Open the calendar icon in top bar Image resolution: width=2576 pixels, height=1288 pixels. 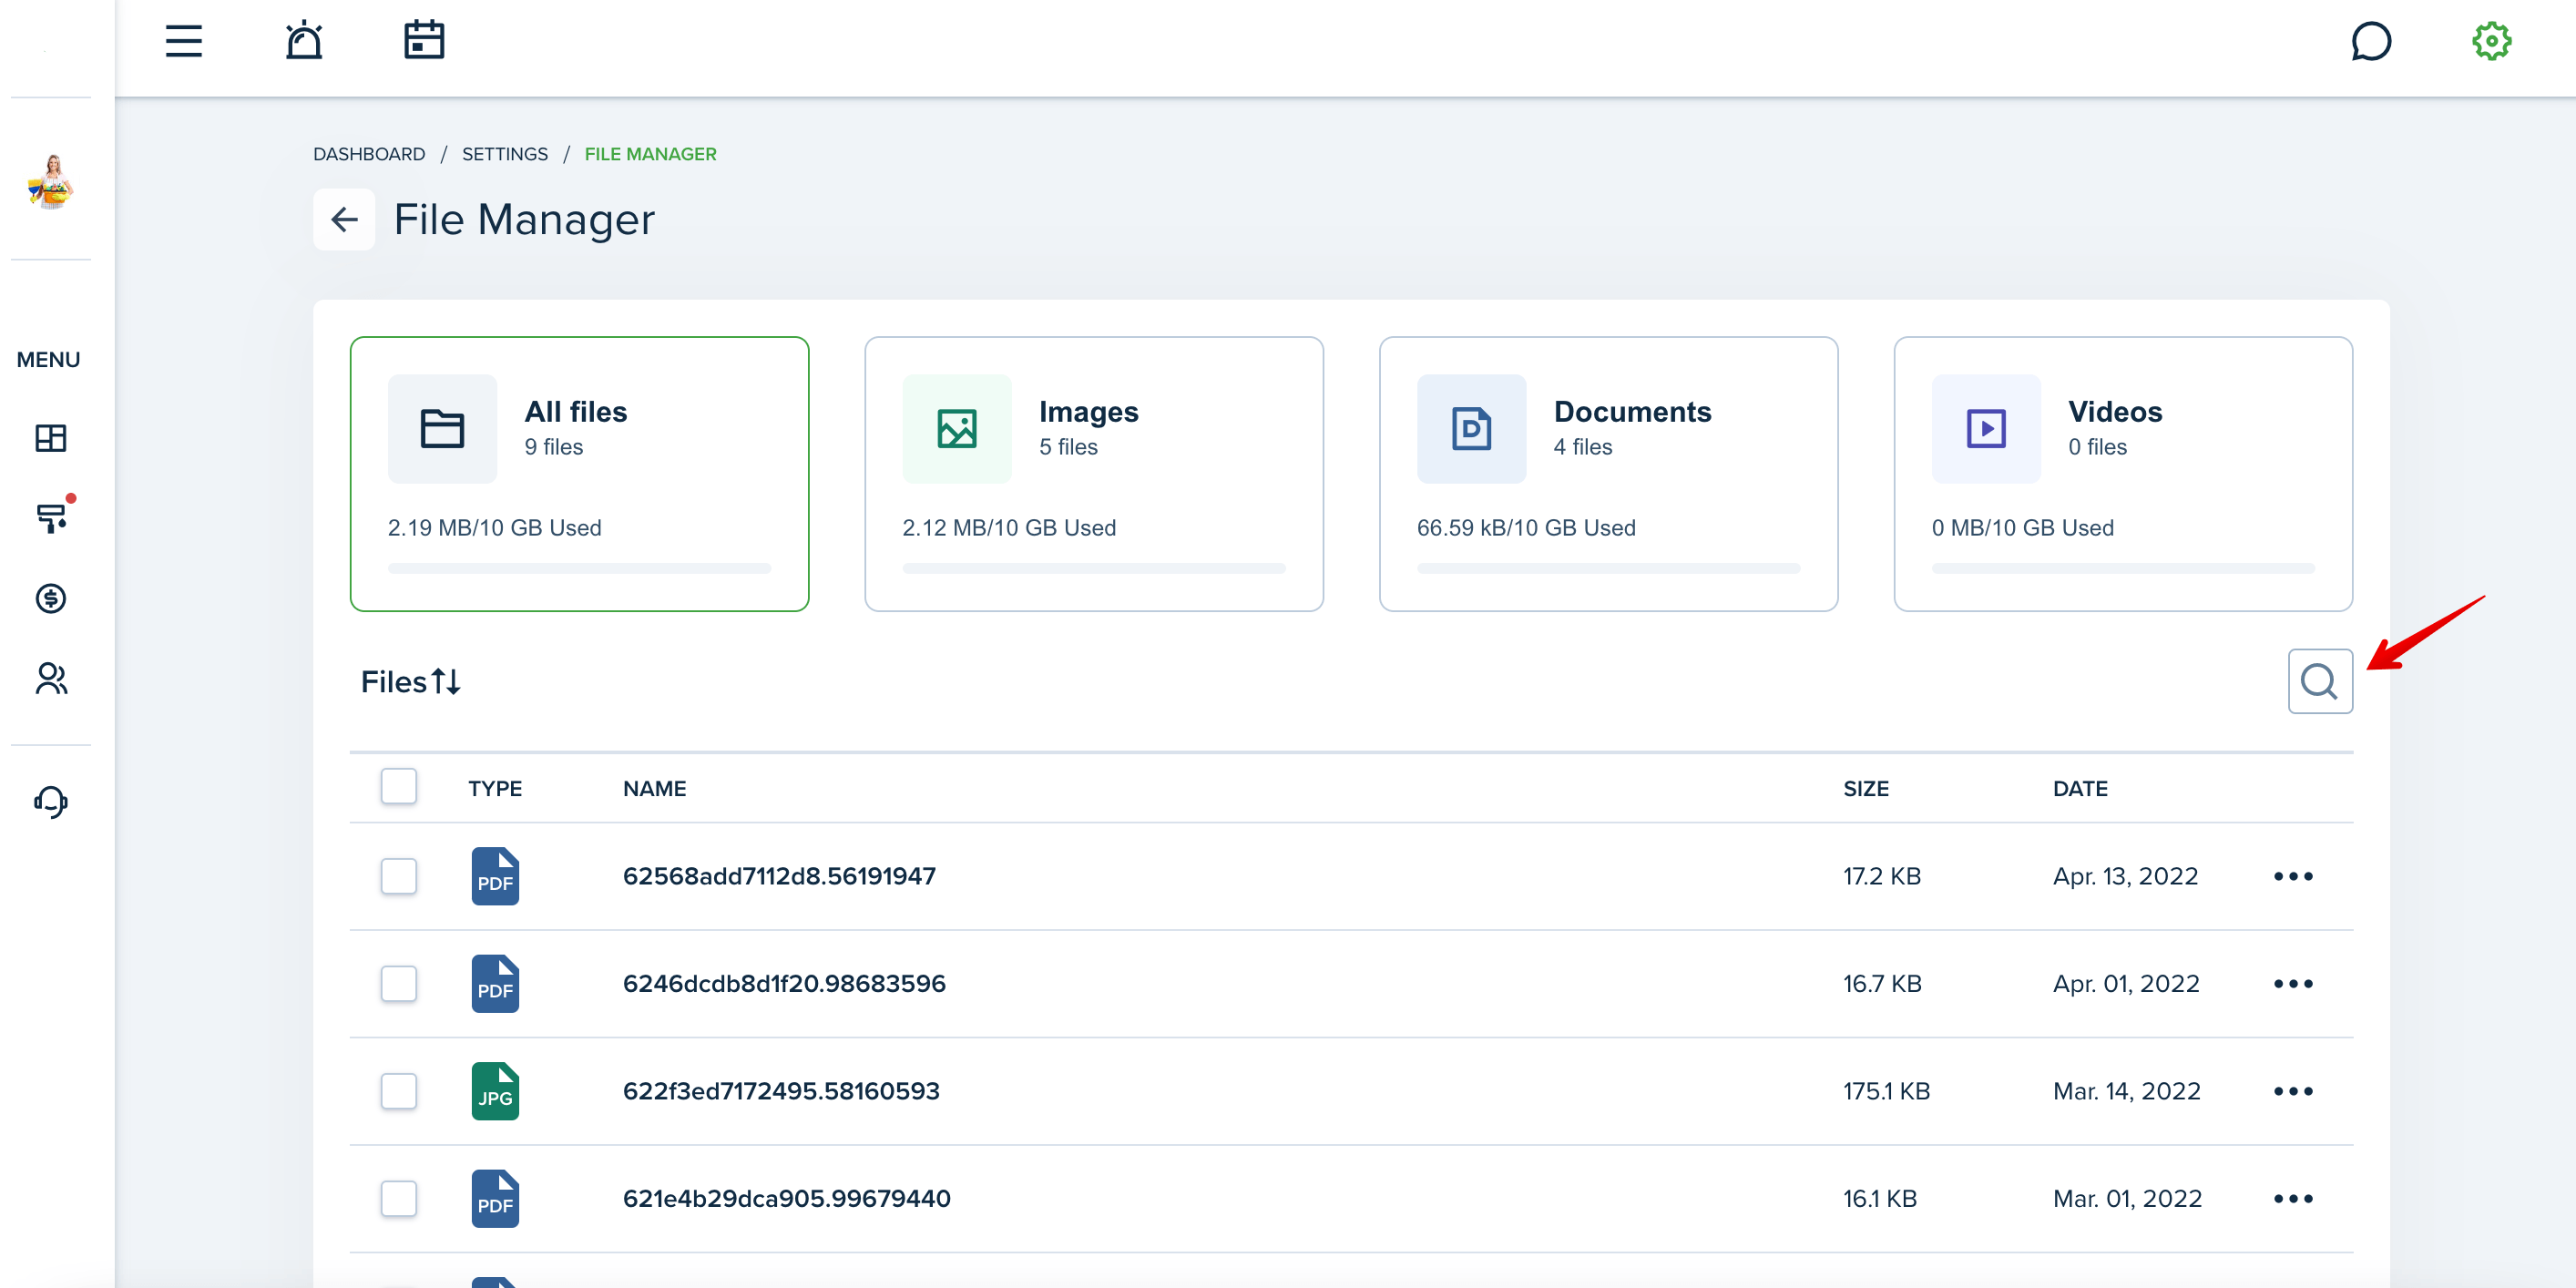click(424, 41)
